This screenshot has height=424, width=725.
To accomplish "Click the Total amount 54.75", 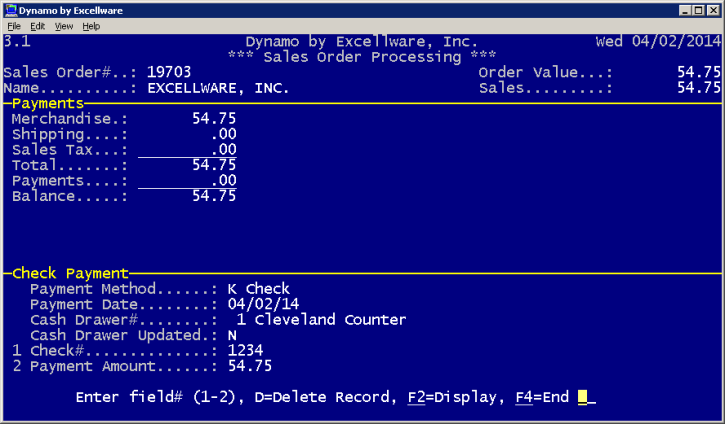I will point(214,165).
